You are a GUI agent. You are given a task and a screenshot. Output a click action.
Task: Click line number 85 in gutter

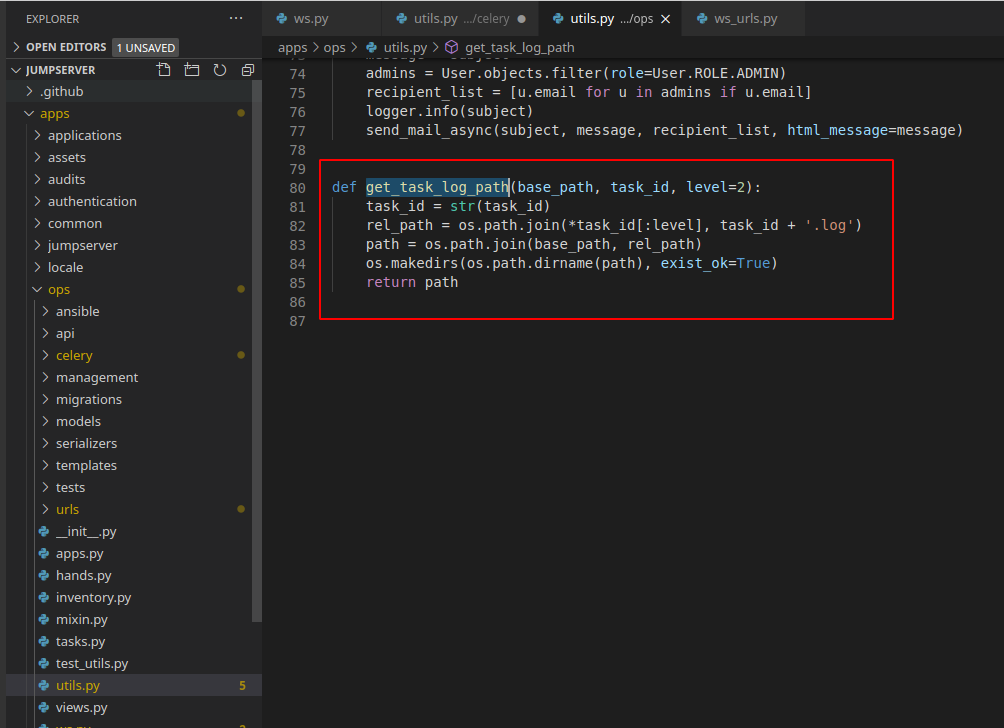(297, 283)
